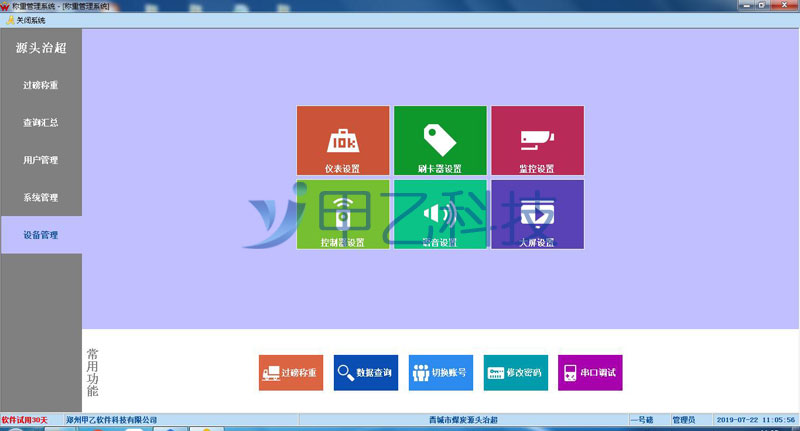The height and width of the screenshot is (431, 800).
Task: Click the 串口调试 serial debug shortcut
Action: (589, 373)
